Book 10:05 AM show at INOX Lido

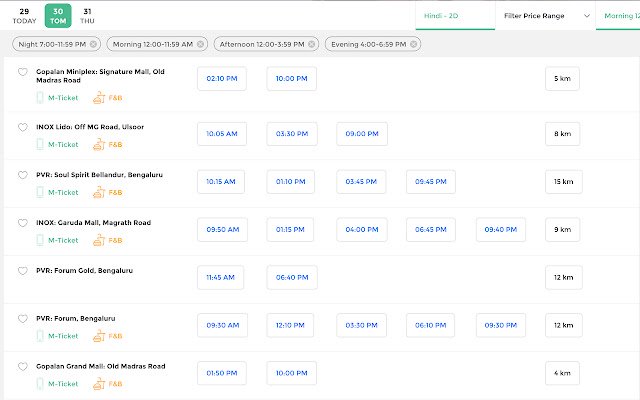click(222, 134)
